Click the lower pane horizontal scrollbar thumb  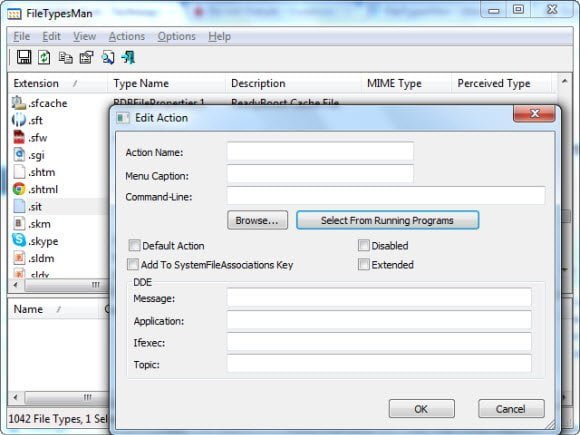[67, 397]
